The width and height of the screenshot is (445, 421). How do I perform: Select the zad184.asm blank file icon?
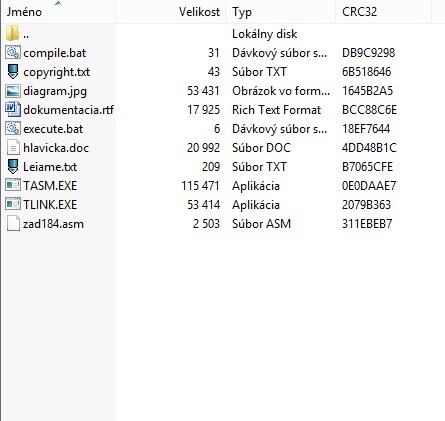pyautogui.click(x=13, y=223)
